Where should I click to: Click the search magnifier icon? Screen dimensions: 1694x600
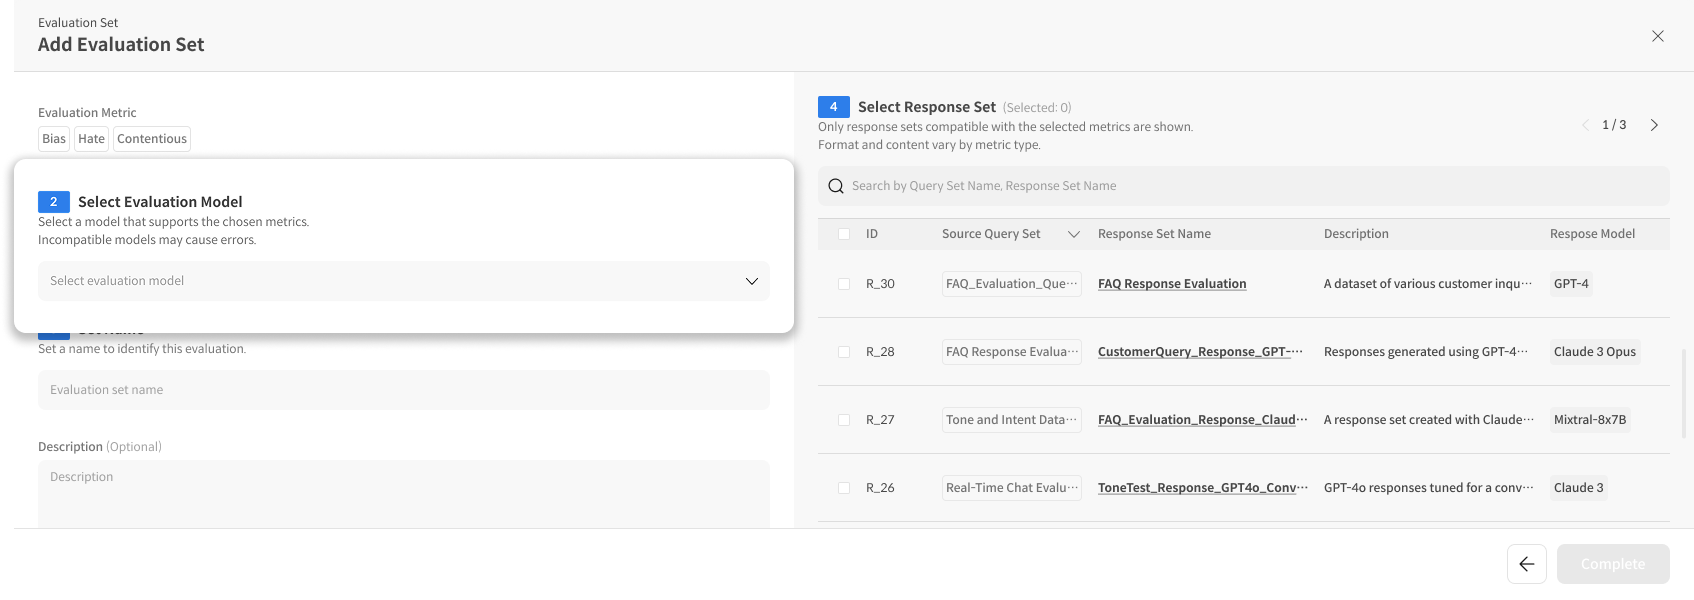click(836, 186)
